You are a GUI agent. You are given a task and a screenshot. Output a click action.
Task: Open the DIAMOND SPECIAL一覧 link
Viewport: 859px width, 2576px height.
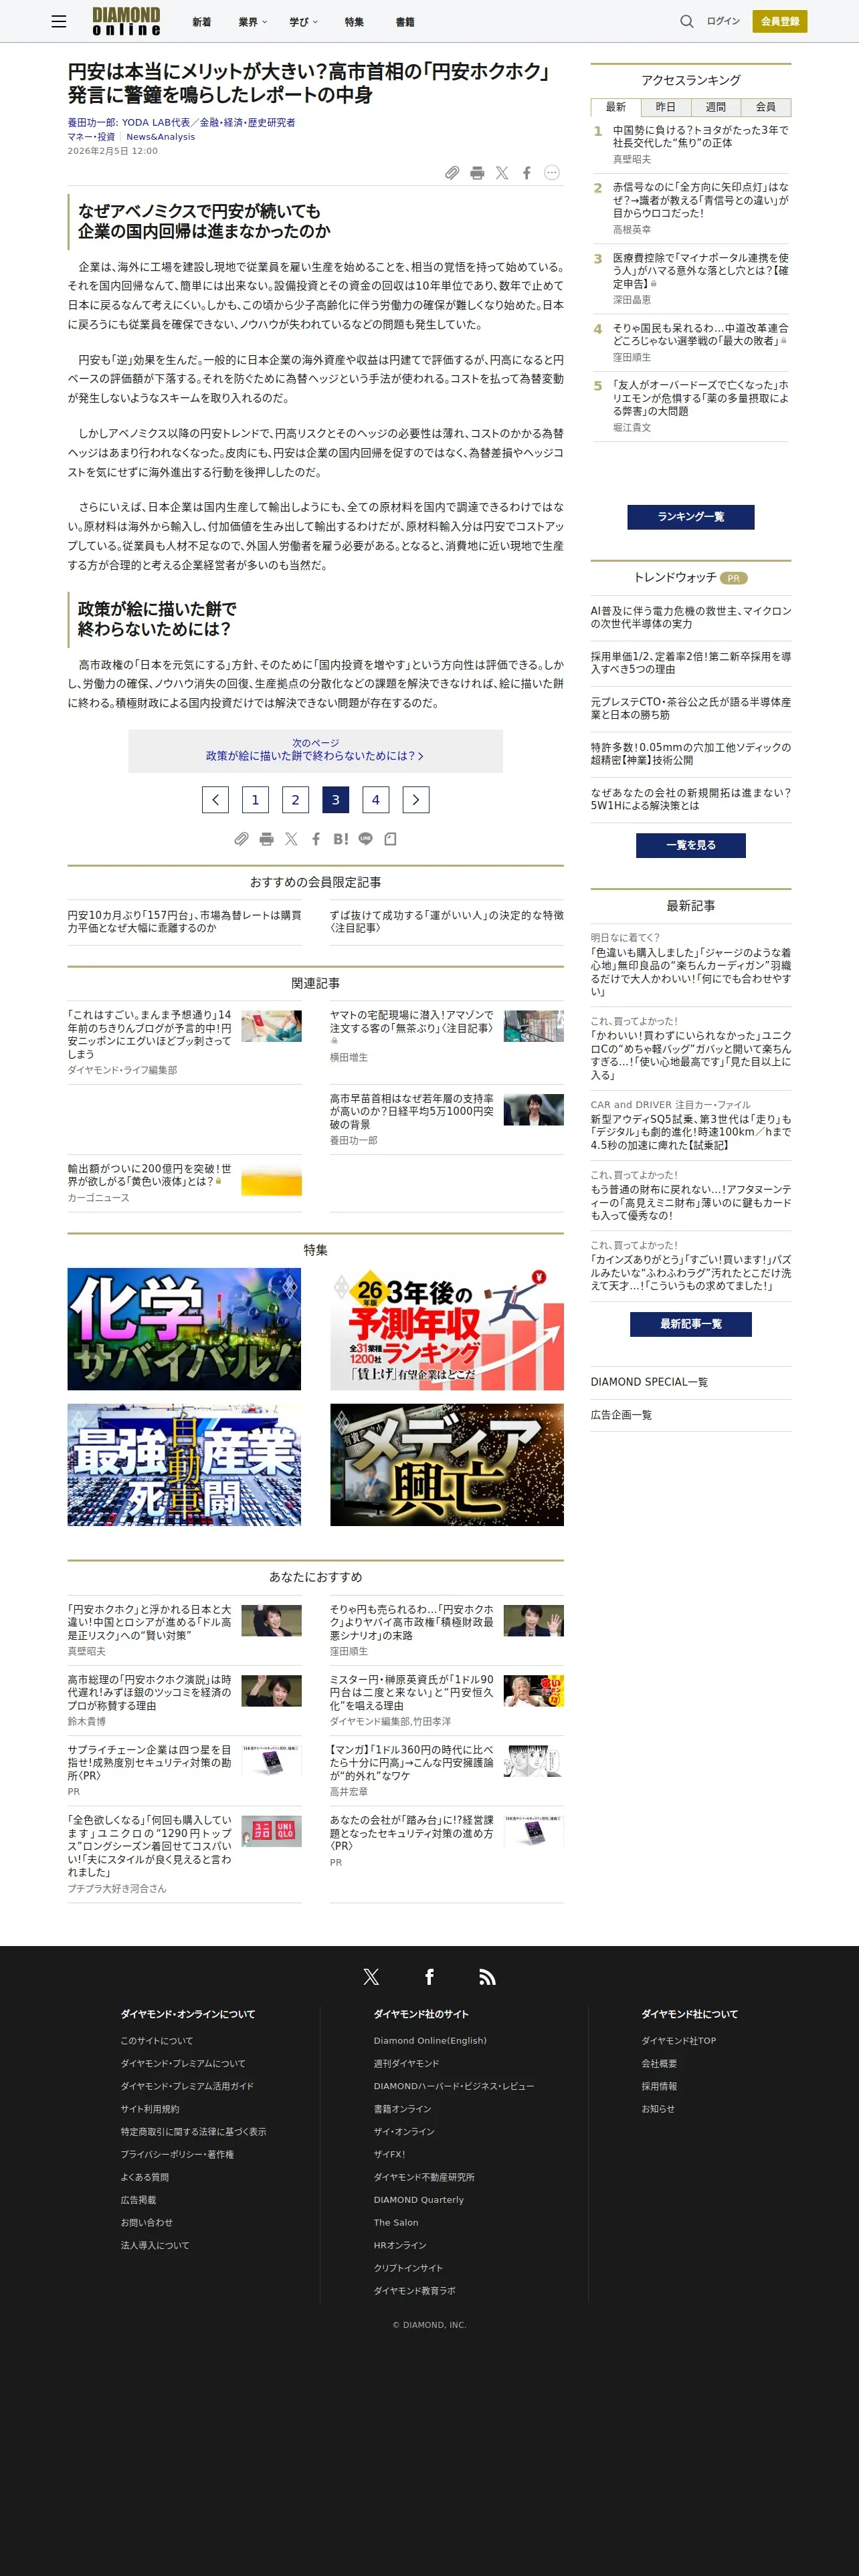click(x=649, y=1382)
